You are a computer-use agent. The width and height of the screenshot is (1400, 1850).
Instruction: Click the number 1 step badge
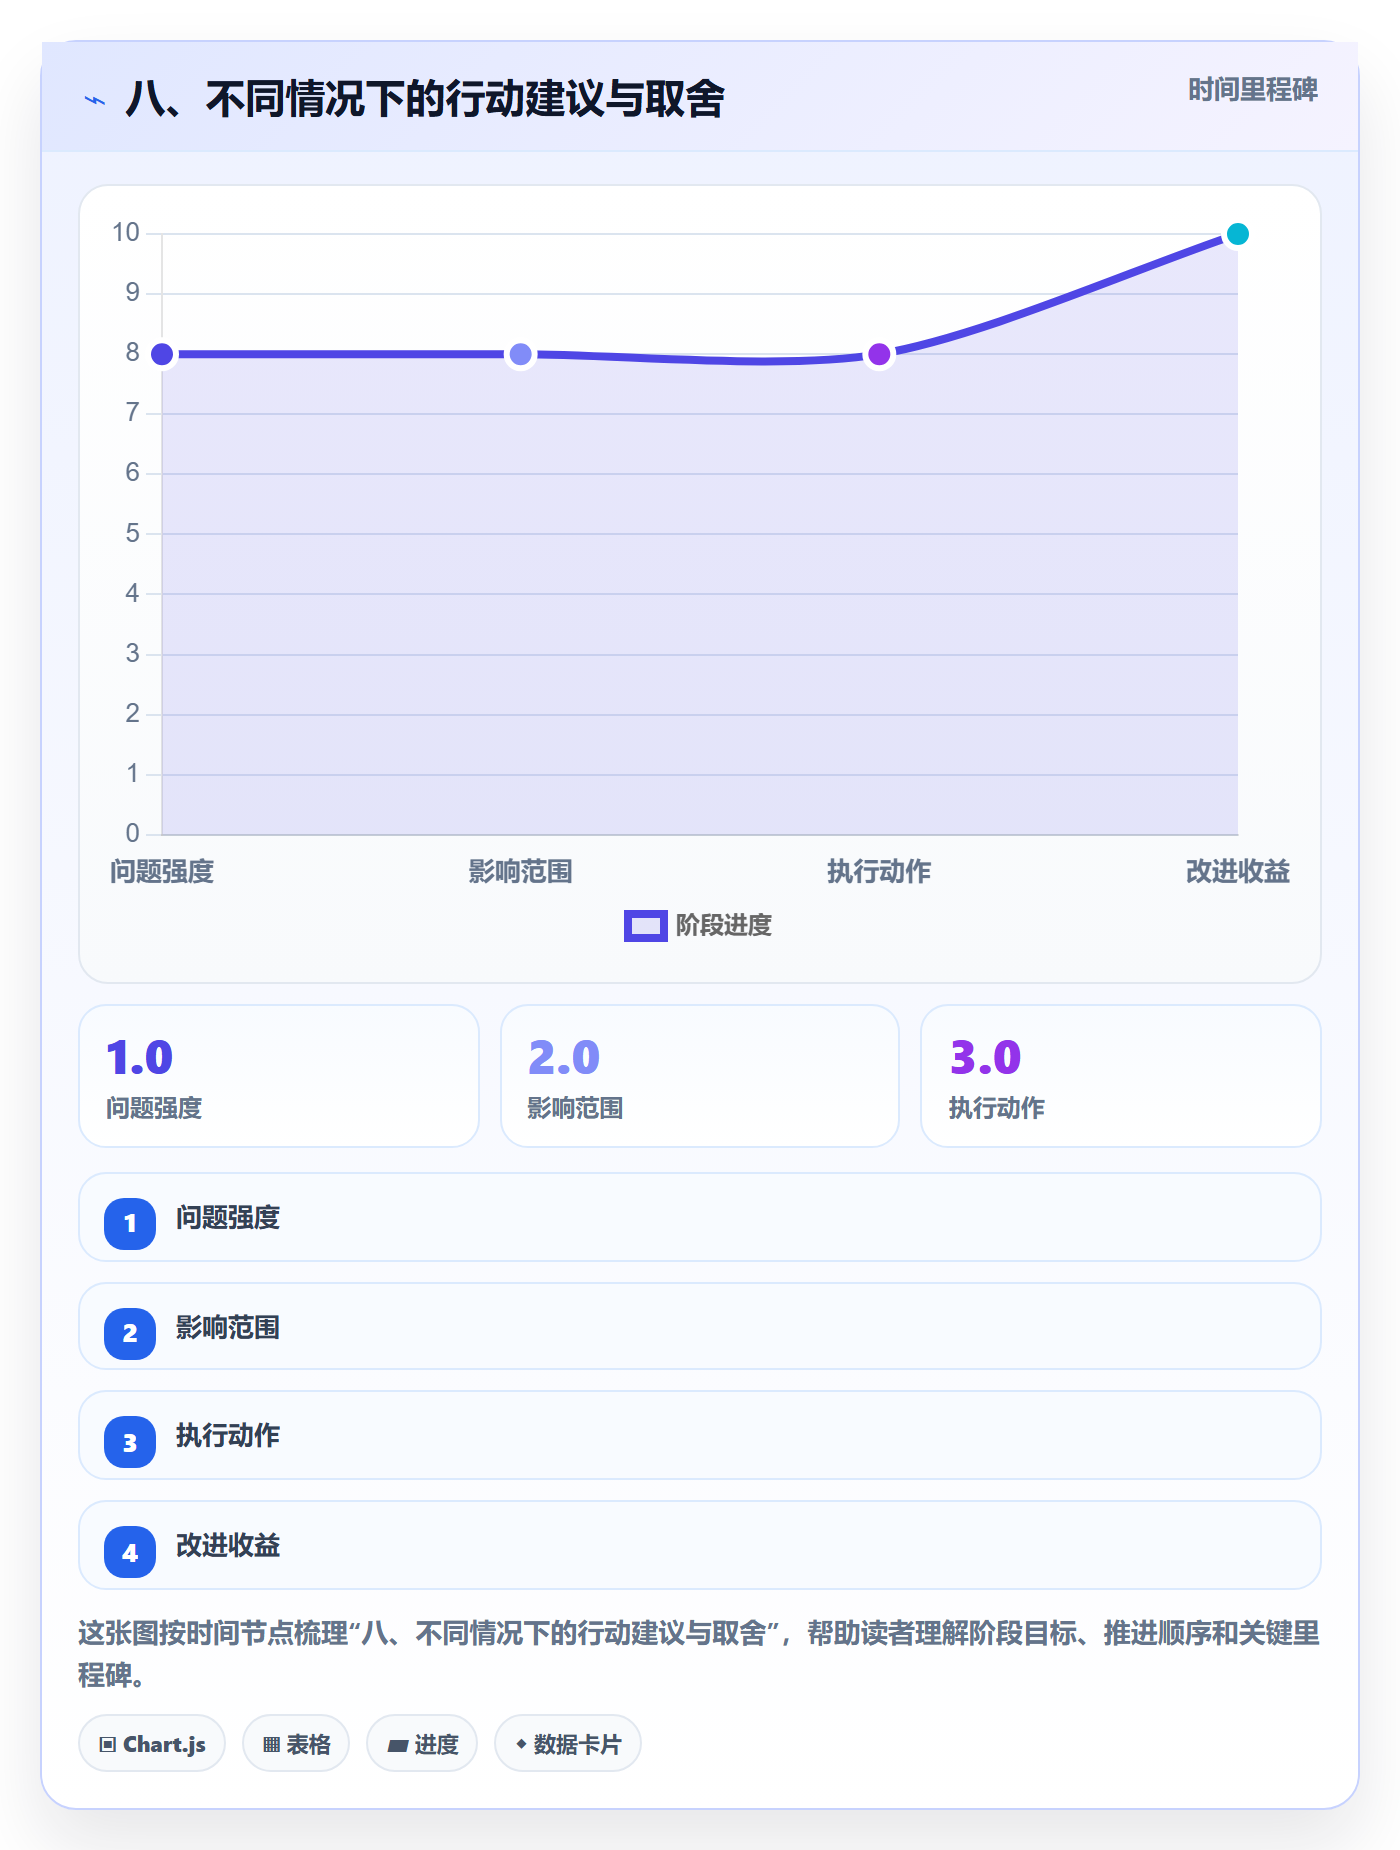pos(130,1223)
